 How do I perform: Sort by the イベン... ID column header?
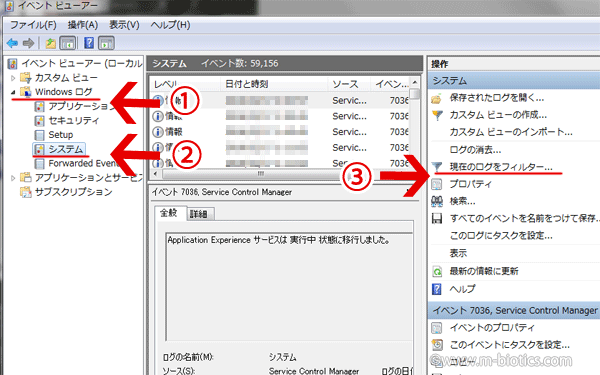pyautogui.click(x=390, y=84)
